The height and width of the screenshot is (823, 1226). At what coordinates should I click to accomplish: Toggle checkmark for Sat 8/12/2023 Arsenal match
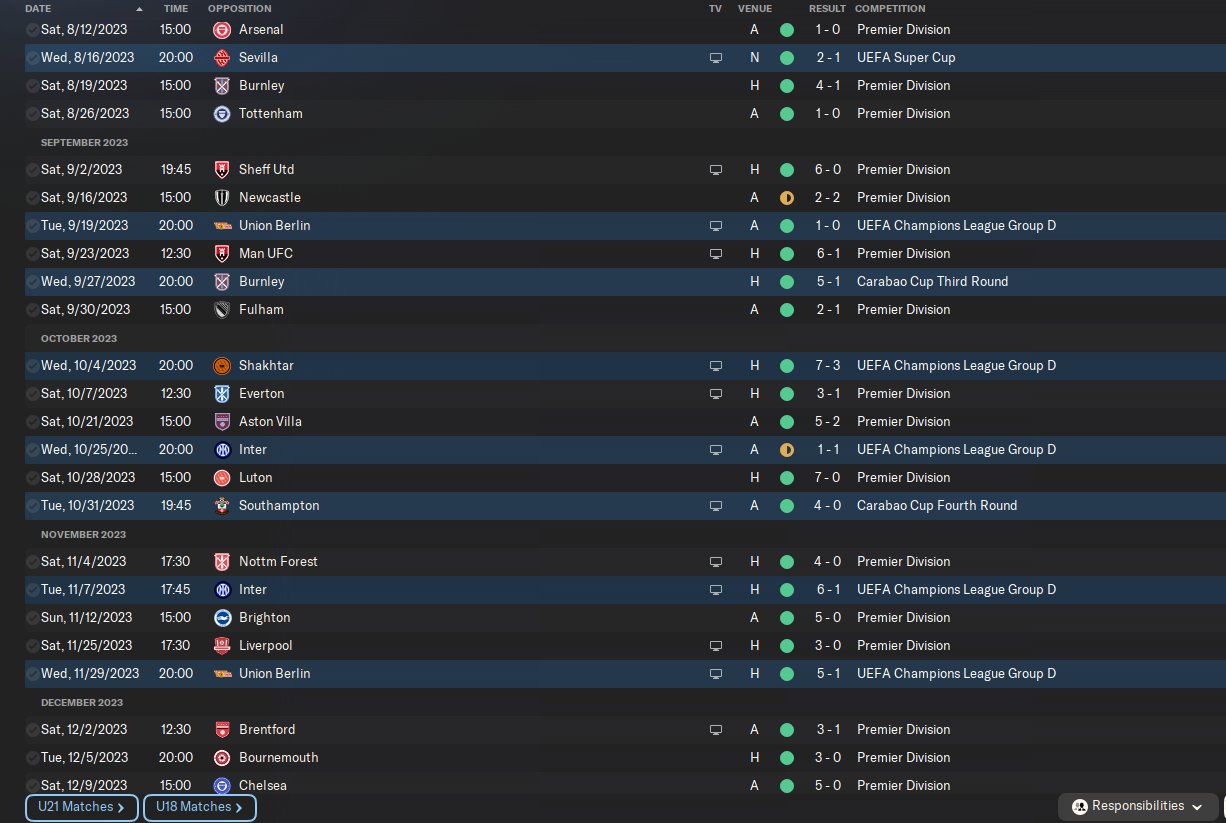click(x=33, y=30)
